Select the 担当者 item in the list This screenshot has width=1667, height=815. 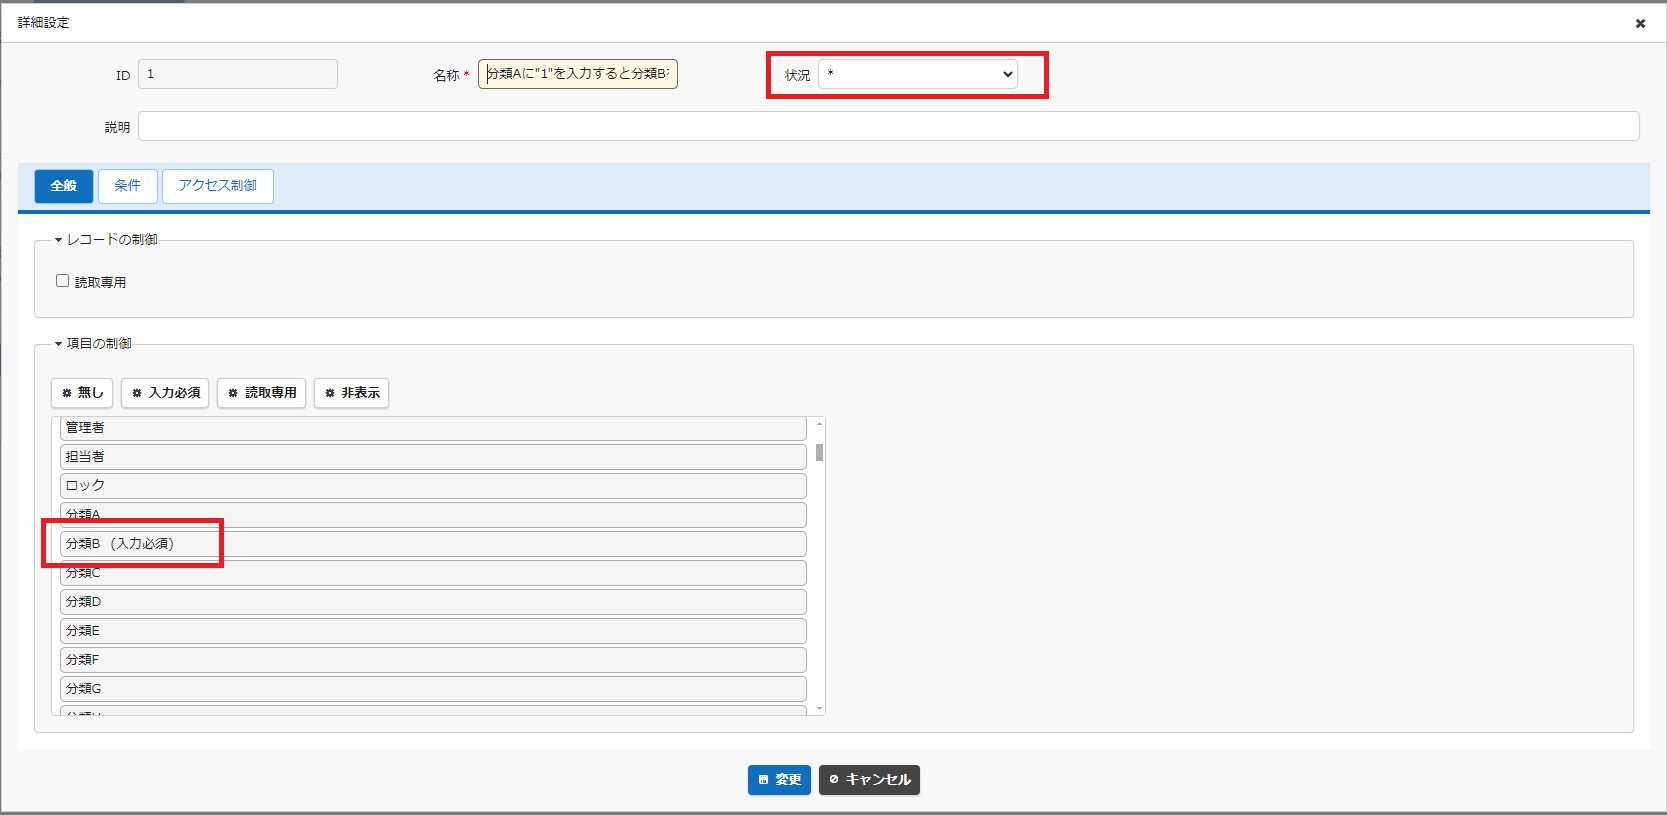point(433,457)
